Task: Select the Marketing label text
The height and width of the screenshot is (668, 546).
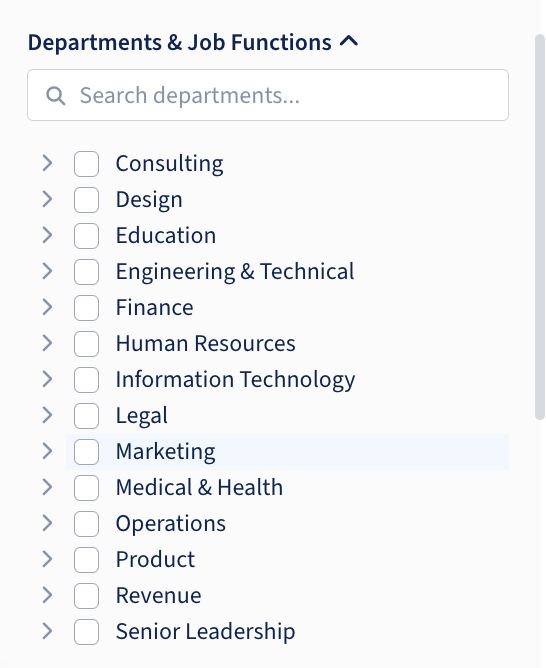Action: (165, 452)
